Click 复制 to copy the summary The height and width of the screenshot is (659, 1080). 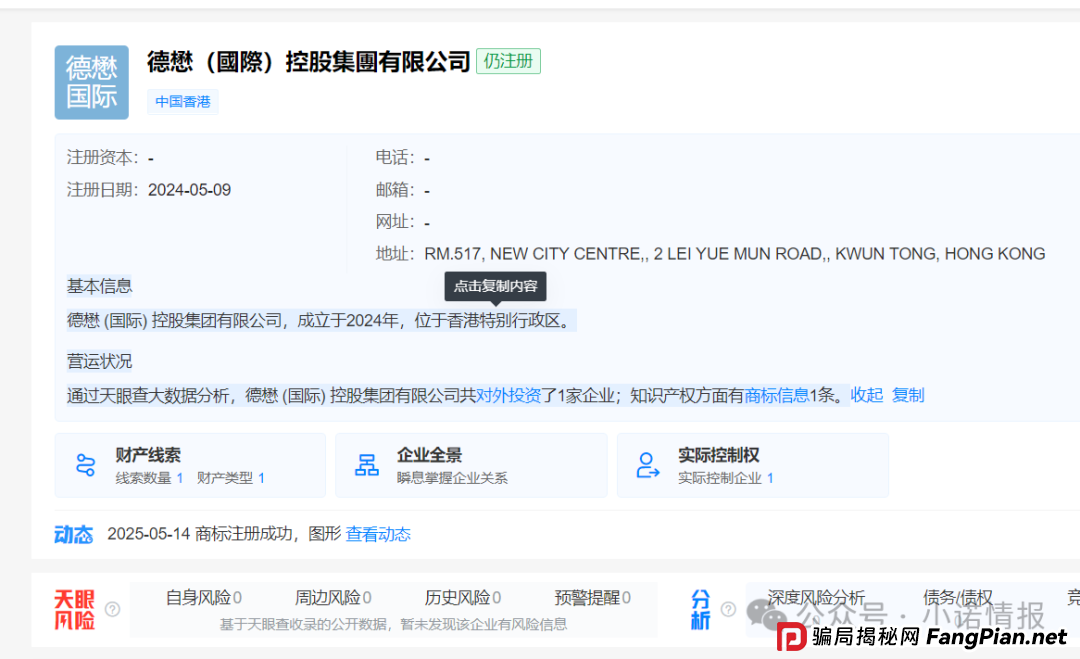tap(909, 395)
